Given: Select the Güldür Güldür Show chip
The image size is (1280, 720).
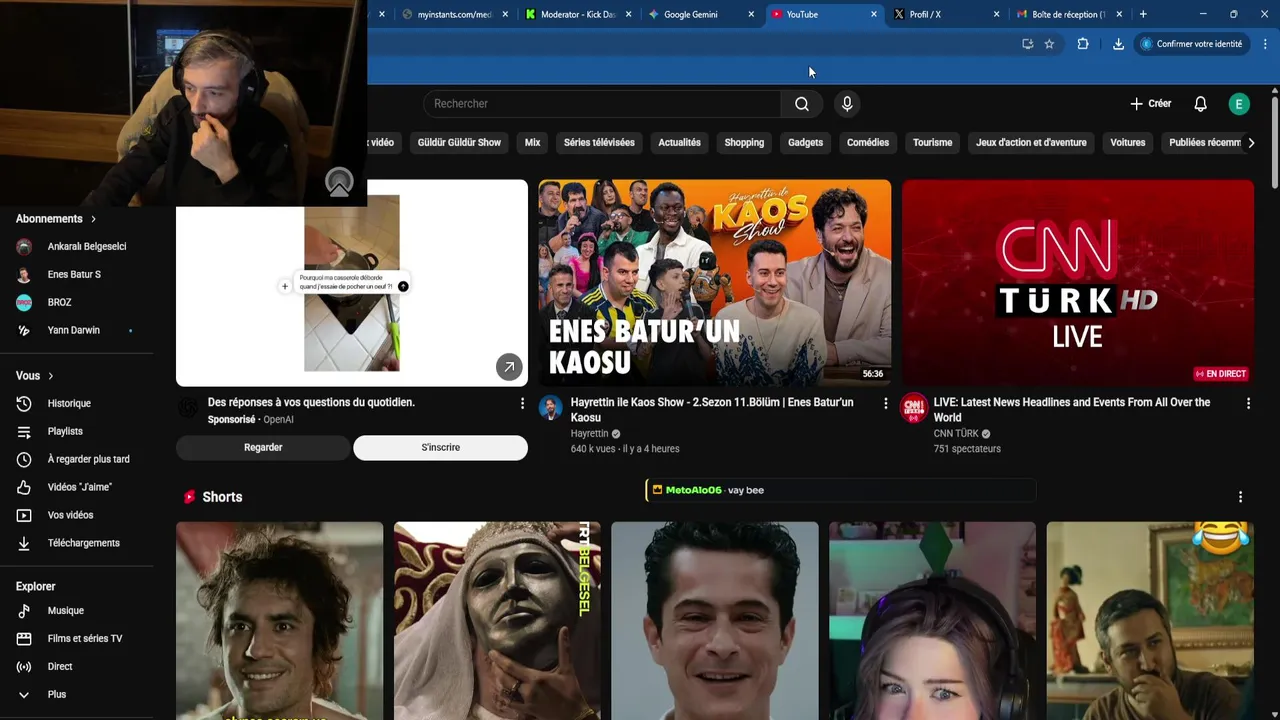Looking at the screenshot, I should 459,143.
